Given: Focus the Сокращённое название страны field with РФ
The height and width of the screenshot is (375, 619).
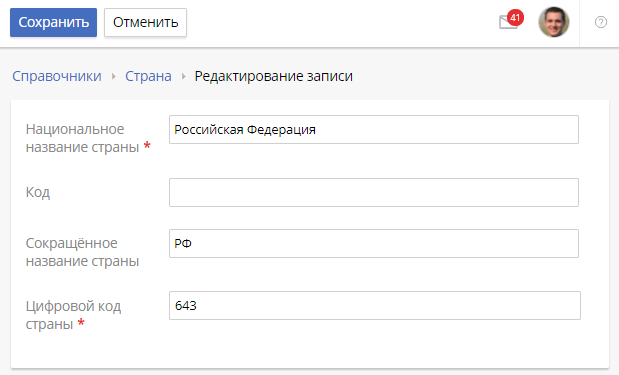Looking at the screenshot, I should pos(374,244).
